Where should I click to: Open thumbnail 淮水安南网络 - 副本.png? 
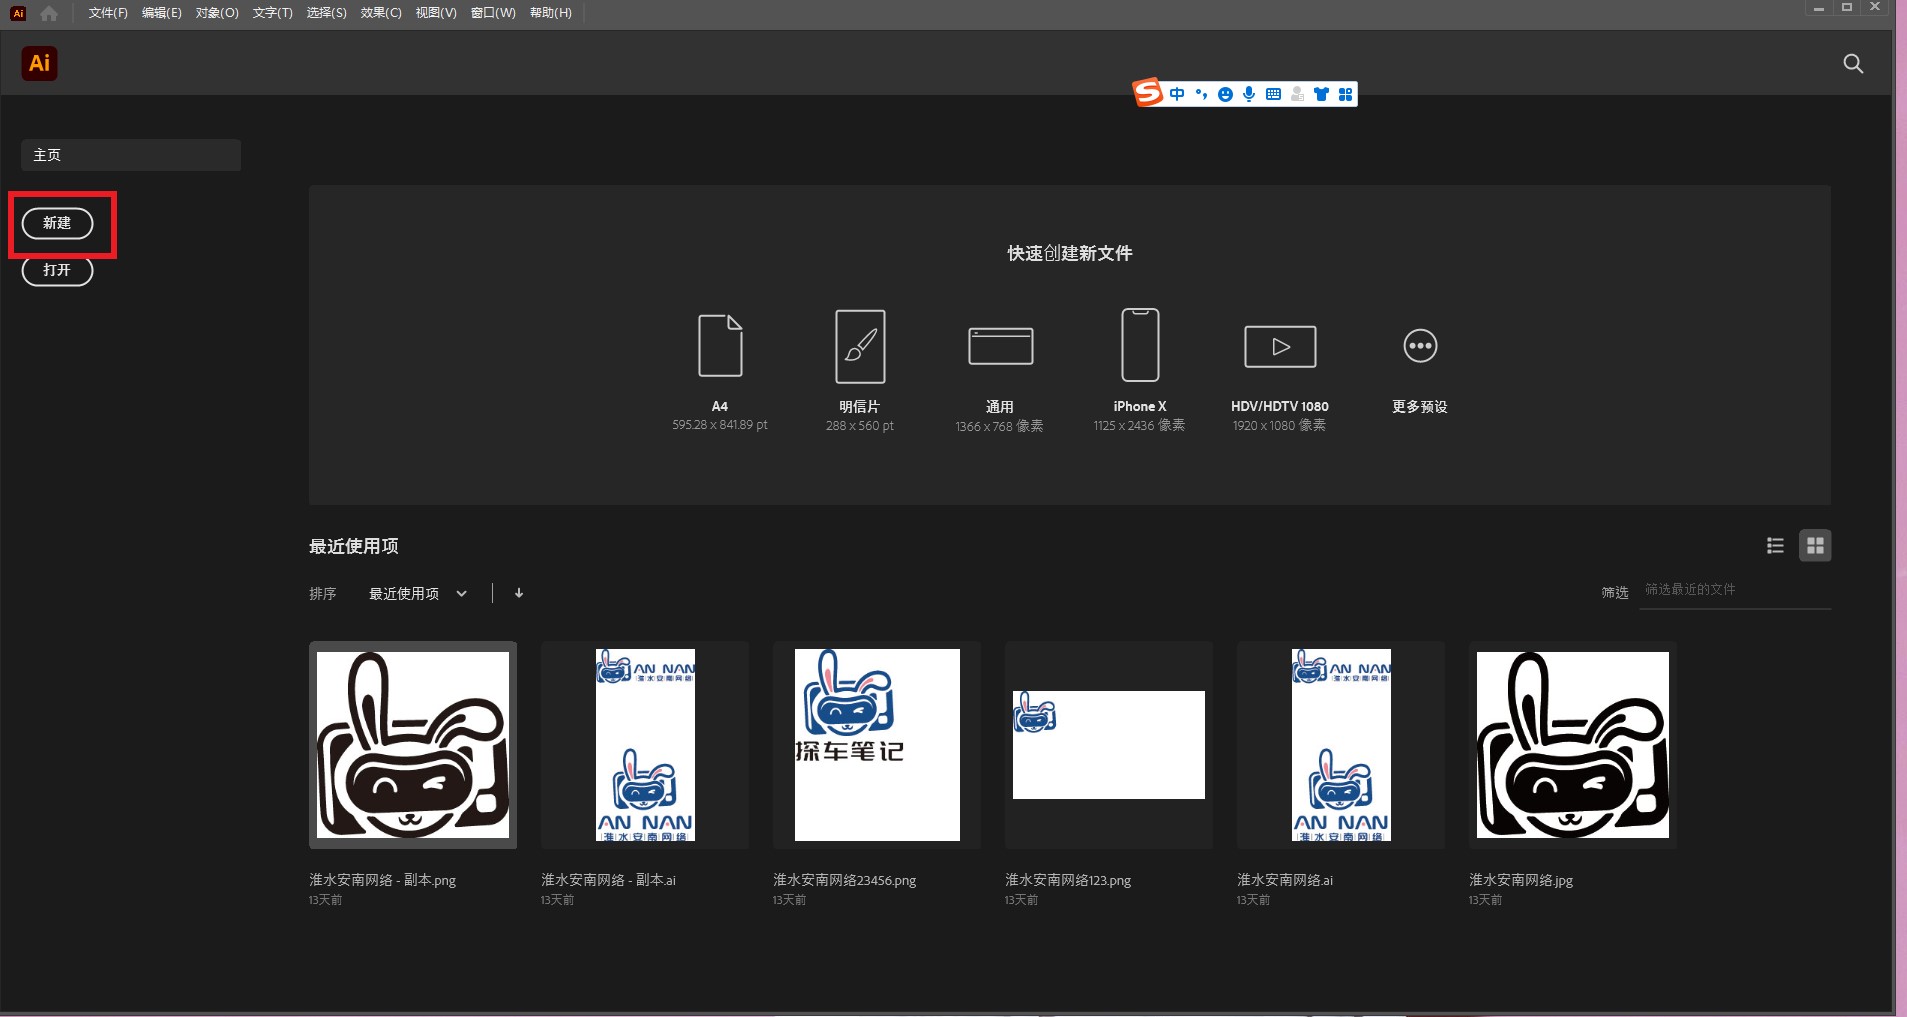[x=413, y=745]
